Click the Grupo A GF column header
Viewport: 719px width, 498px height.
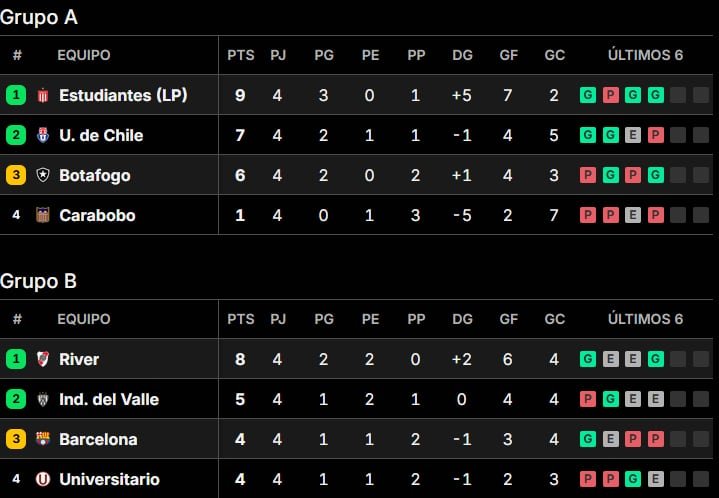click(509, 55)
